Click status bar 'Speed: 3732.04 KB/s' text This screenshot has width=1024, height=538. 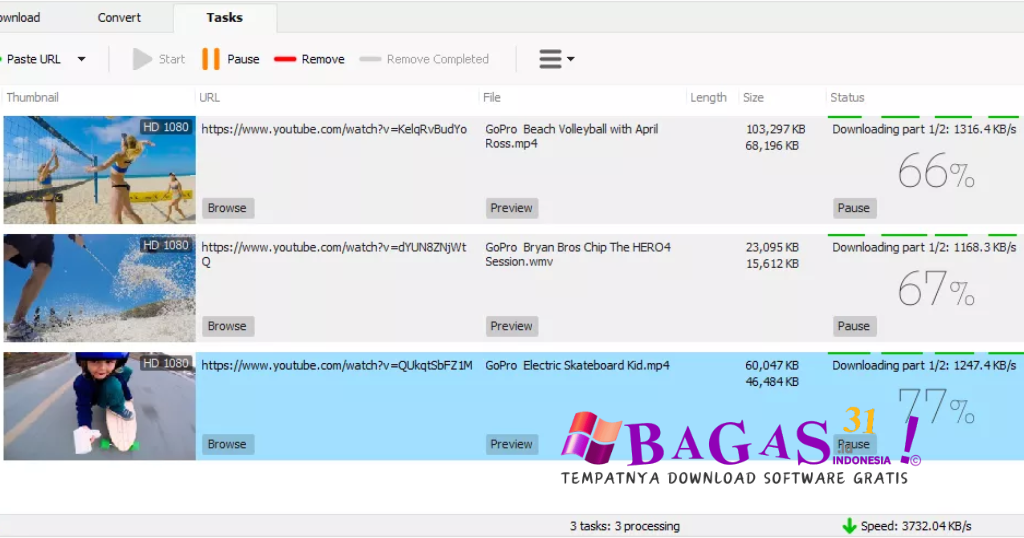916,526
